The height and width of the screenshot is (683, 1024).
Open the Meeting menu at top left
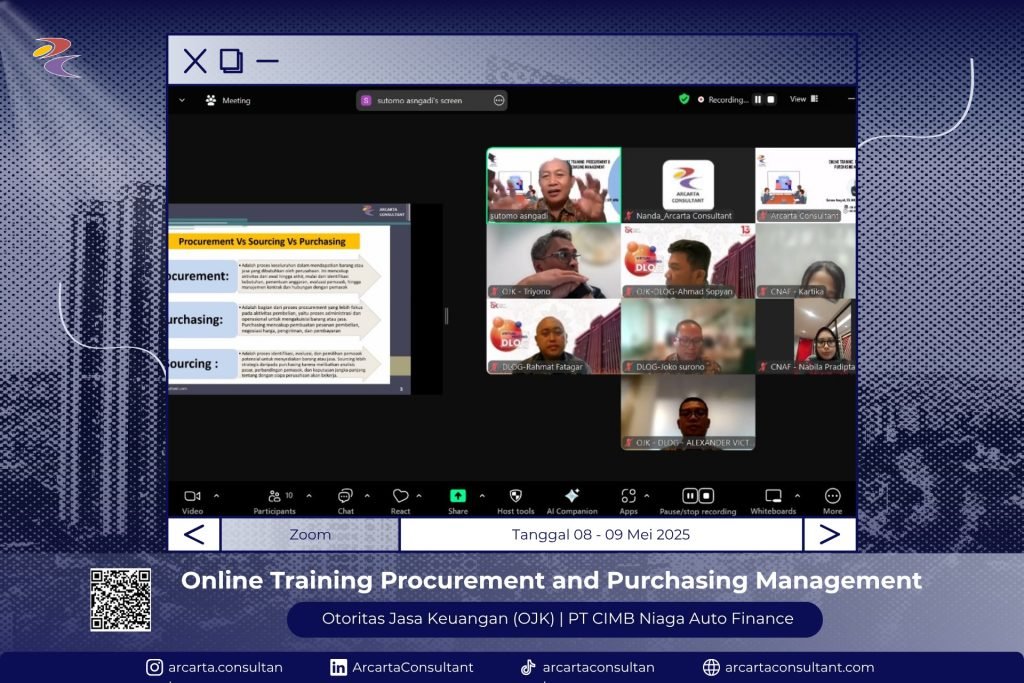point(228,100)
